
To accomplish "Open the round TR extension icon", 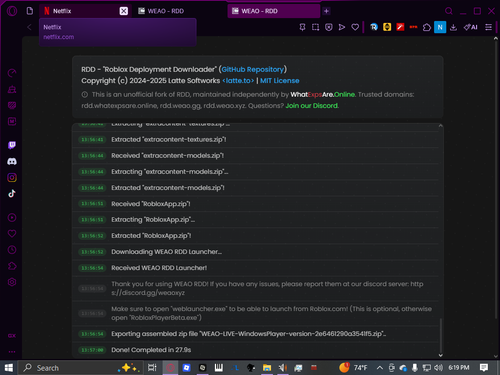I will [x=374, y=27].
